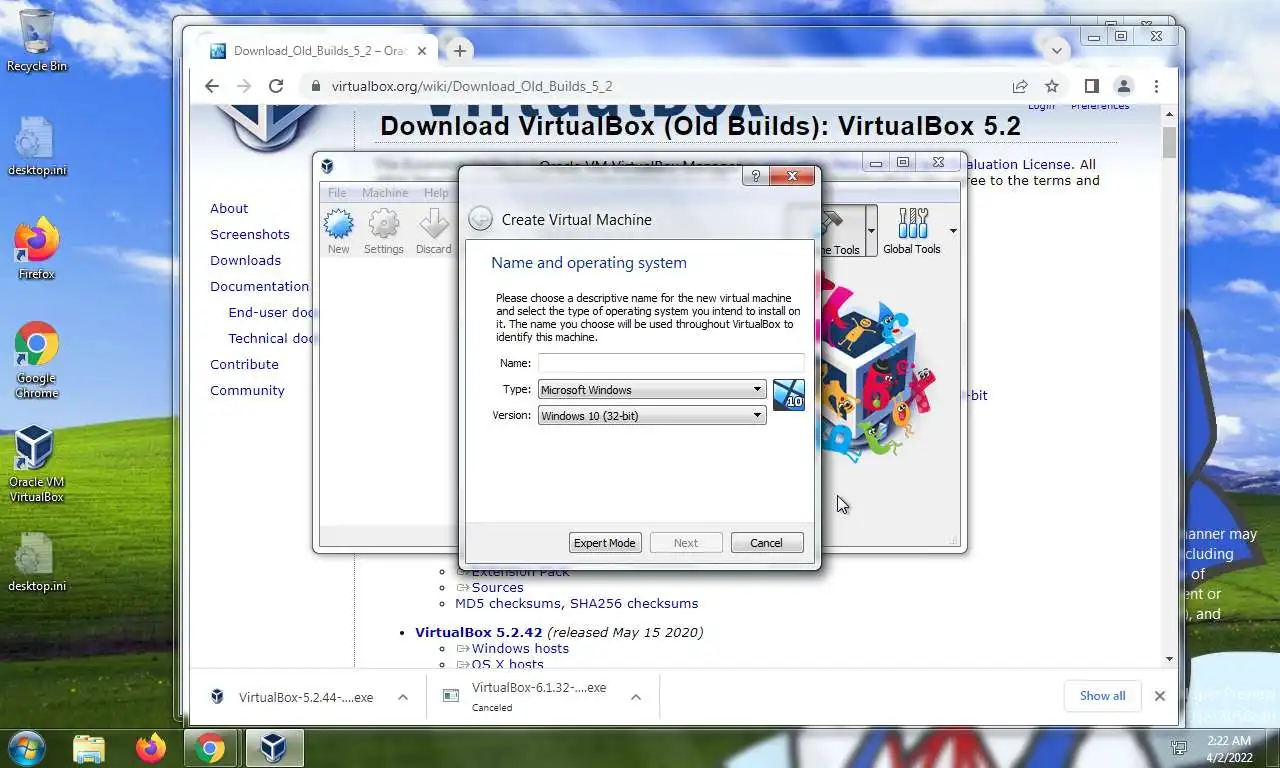Click the Firefox taskbar icon
The width and height of the screenshot is (1280, 768).
point(151,748)
